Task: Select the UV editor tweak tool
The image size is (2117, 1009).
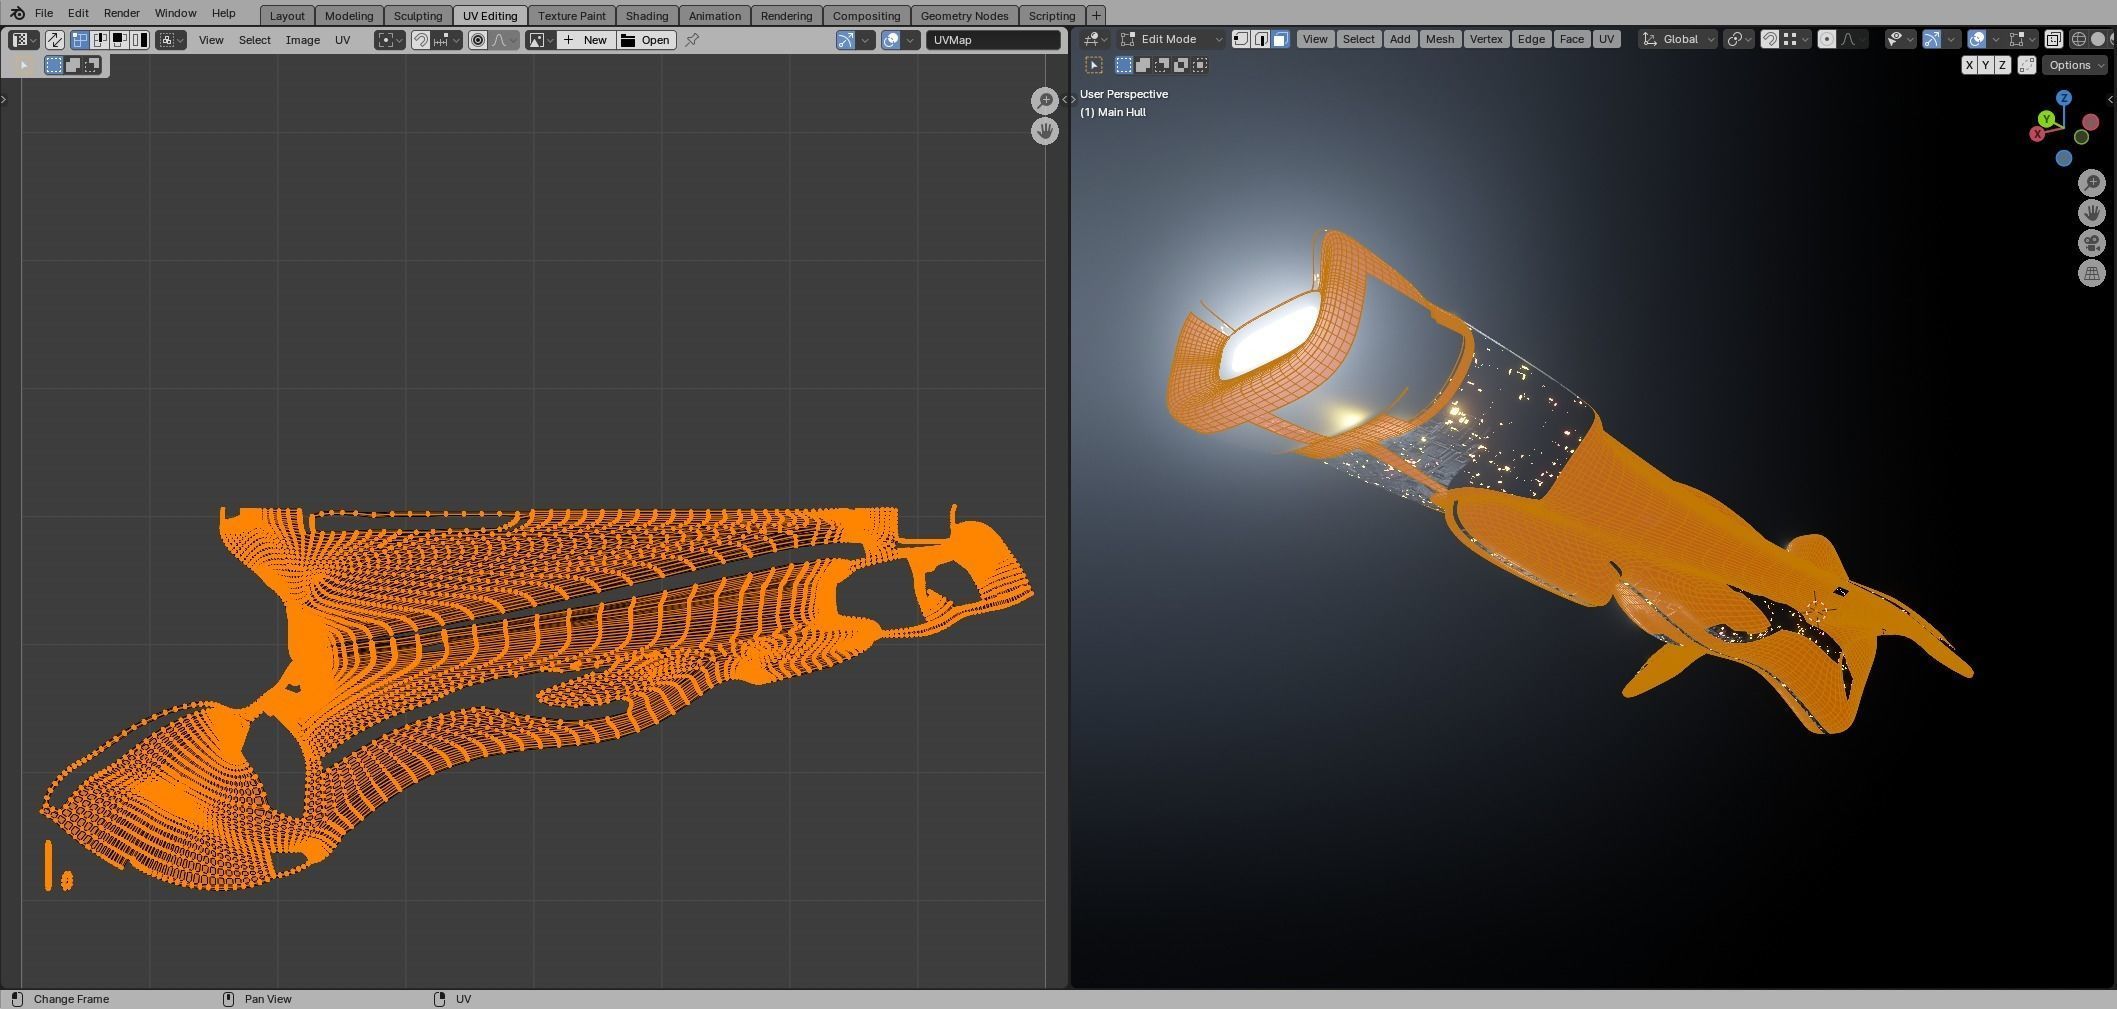Action: pos(23,65)
